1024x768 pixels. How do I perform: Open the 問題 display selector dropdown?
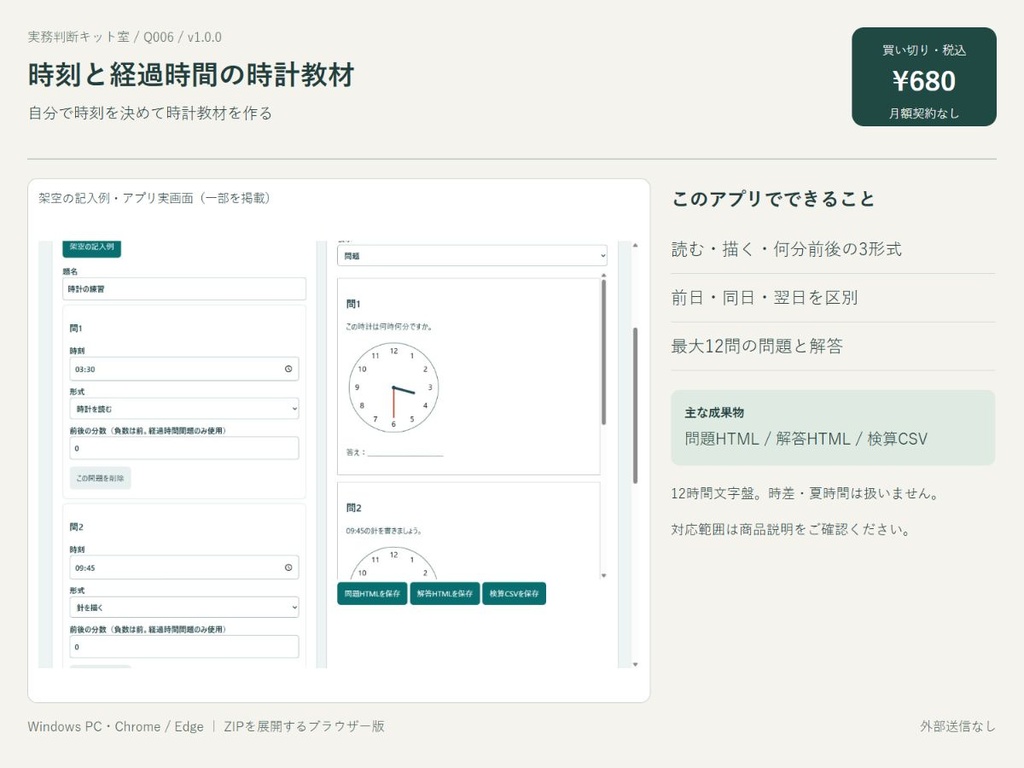472,256
